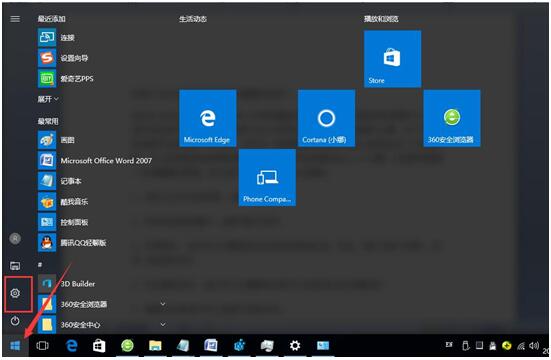Open File Explorer from Start's left rail
Viewport: 551px width, 360px height.
click(15, 266)
